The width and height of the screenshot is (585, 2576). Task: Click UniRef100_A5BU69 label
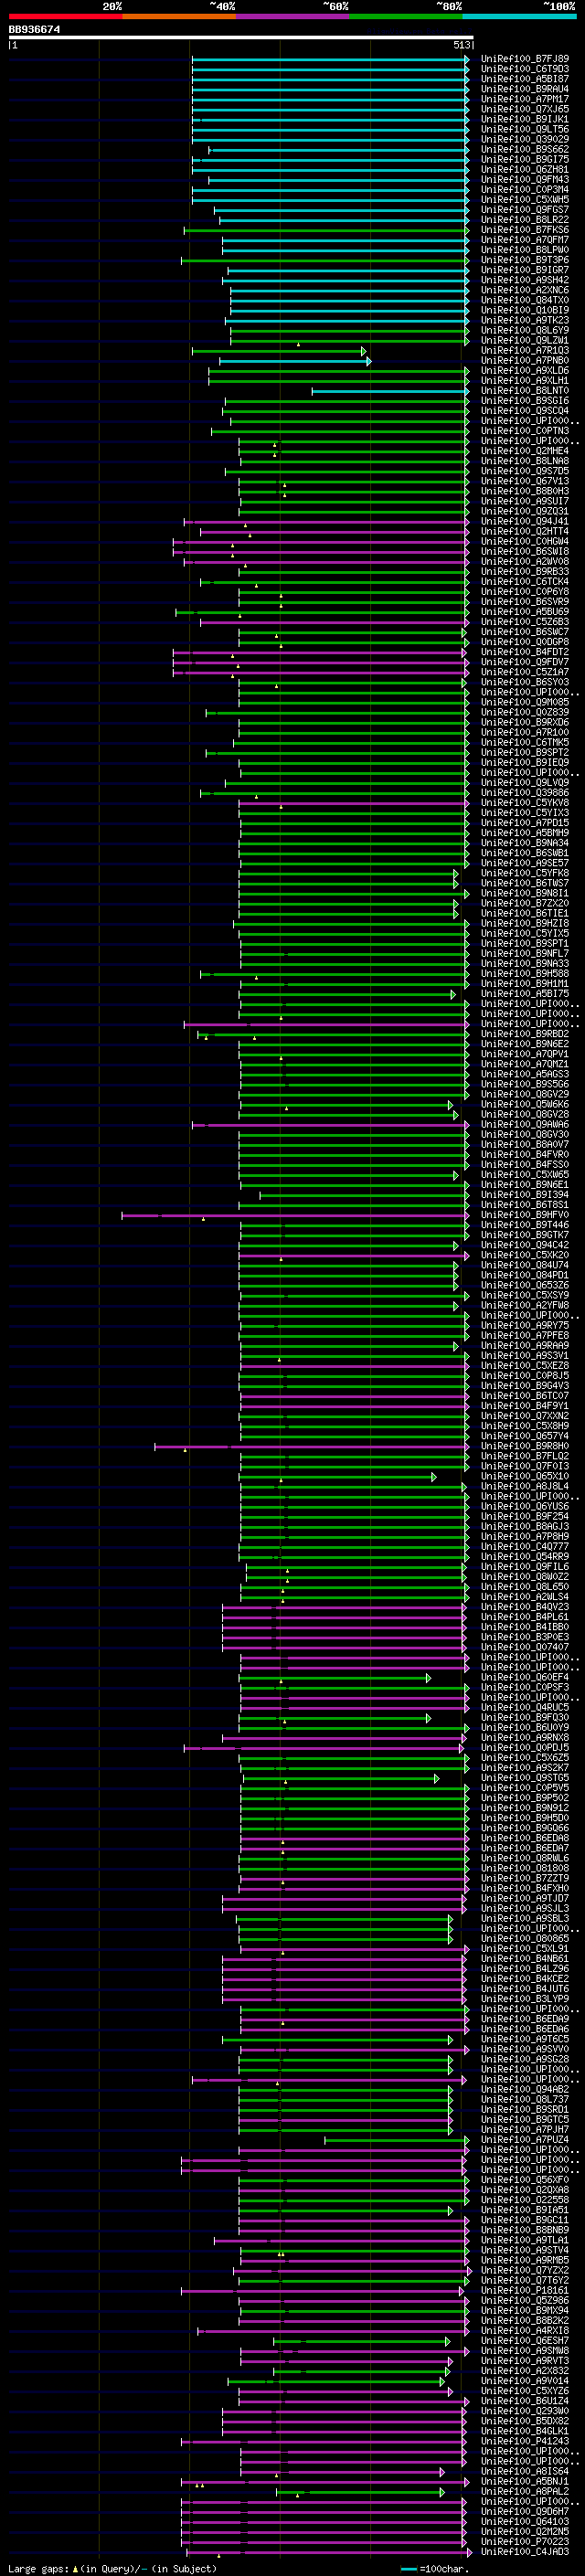pyautogui.click(x=525, y=611)
